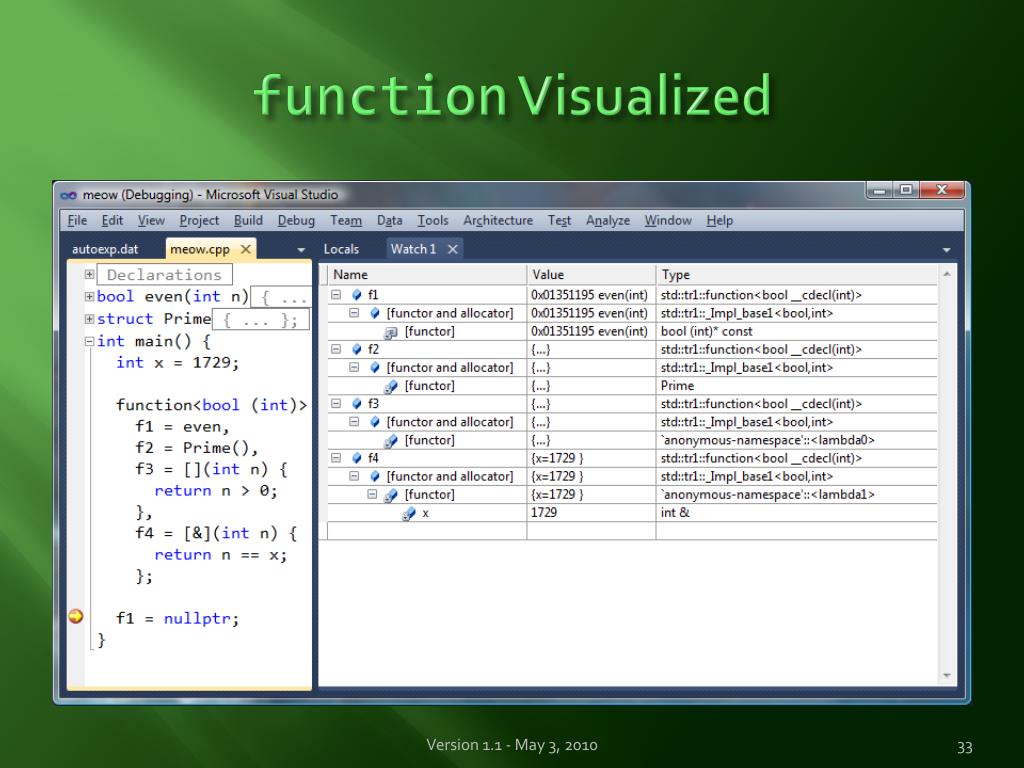The height and width of the screenshot is (768, 1024).
Task: Click the 'f1 = nullptr;' code line
Action: 178,618
